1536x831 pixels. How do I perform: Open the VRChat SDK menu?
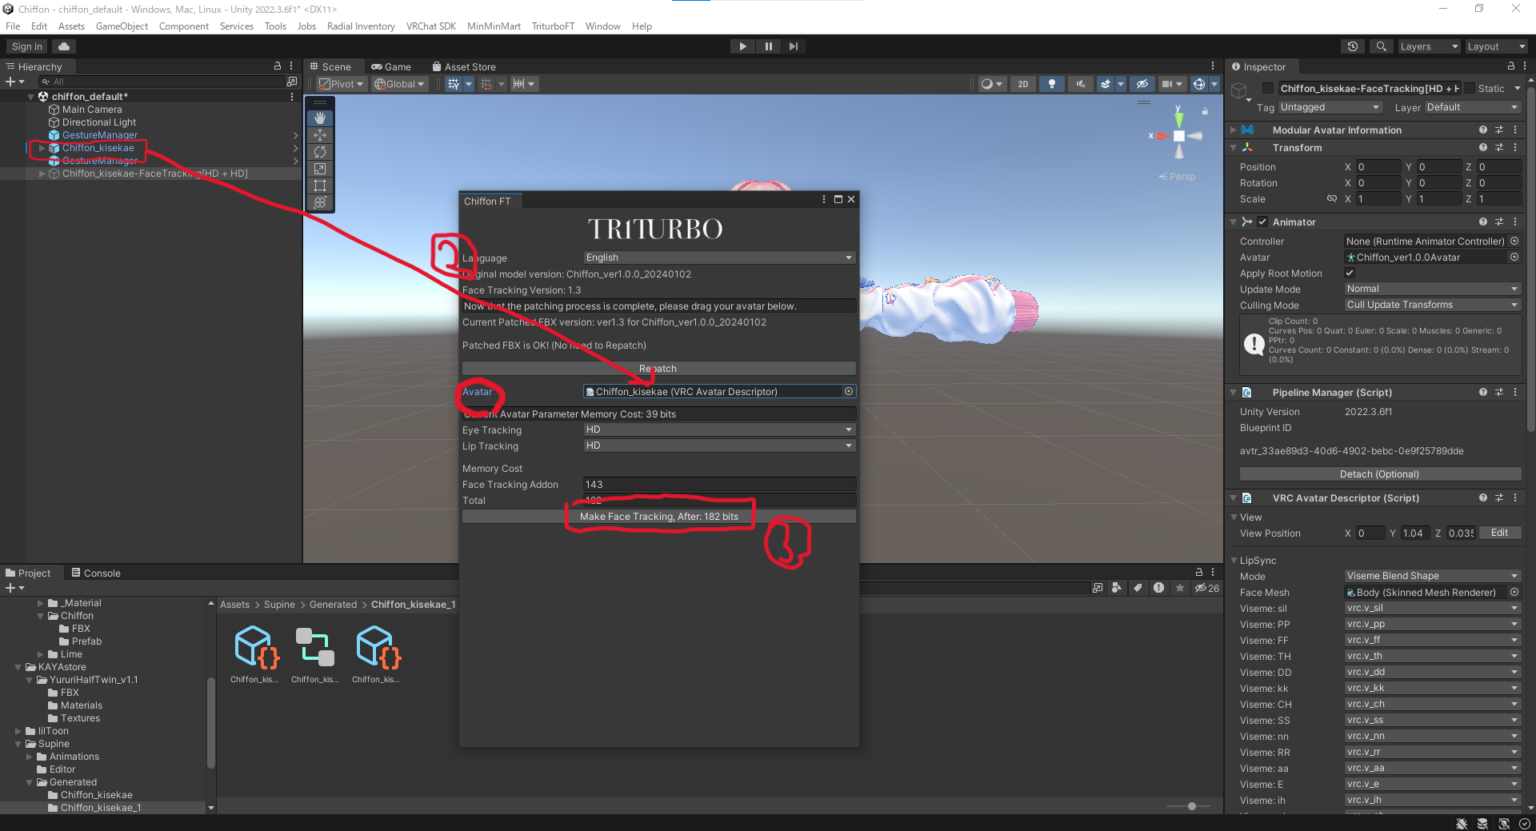point(431,26)
